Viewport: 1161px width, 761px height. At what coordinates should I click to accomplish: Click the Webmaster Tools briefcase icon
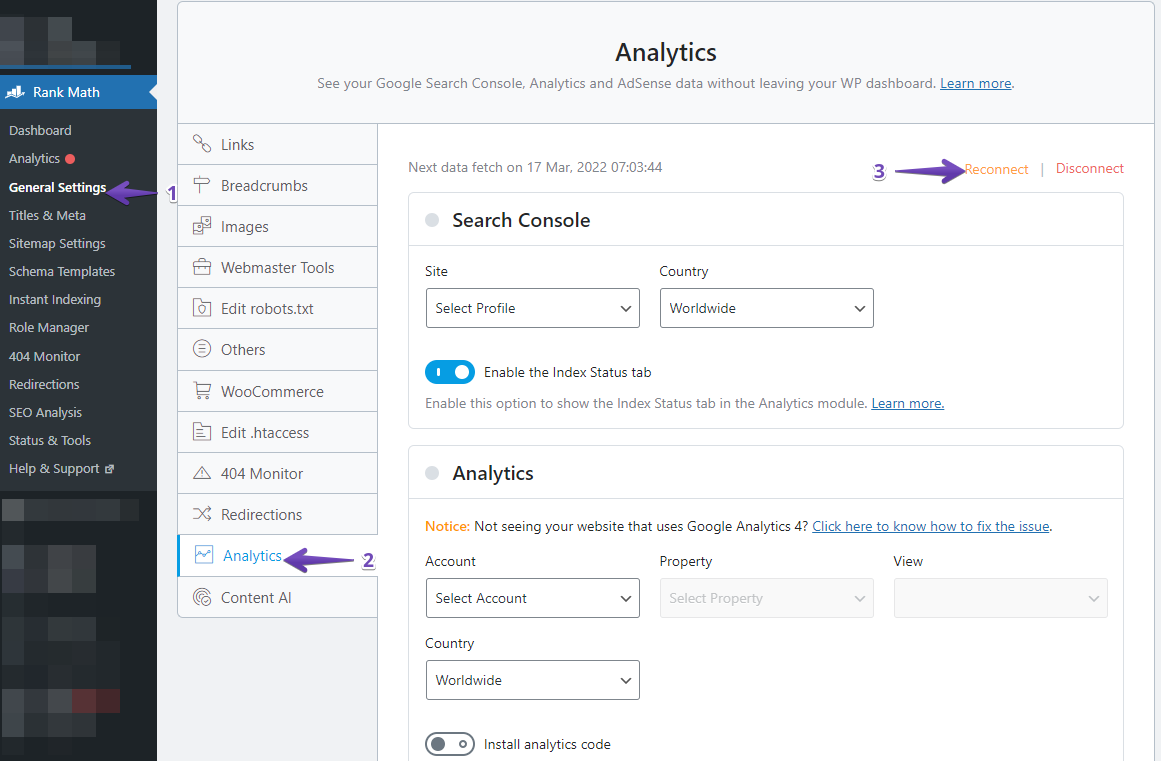(x=202, y=267)
